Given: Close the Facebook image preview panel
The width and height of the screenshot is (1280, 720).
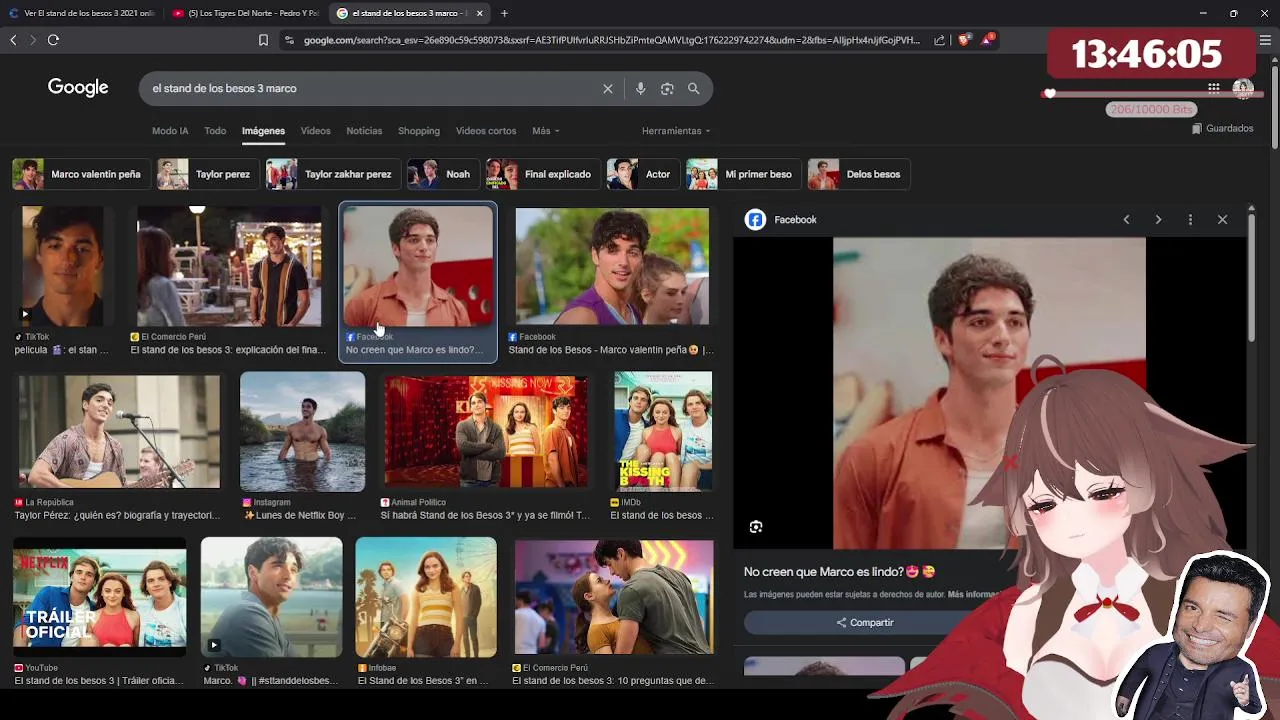Looking at the screenshot, I should [1222, 219].
